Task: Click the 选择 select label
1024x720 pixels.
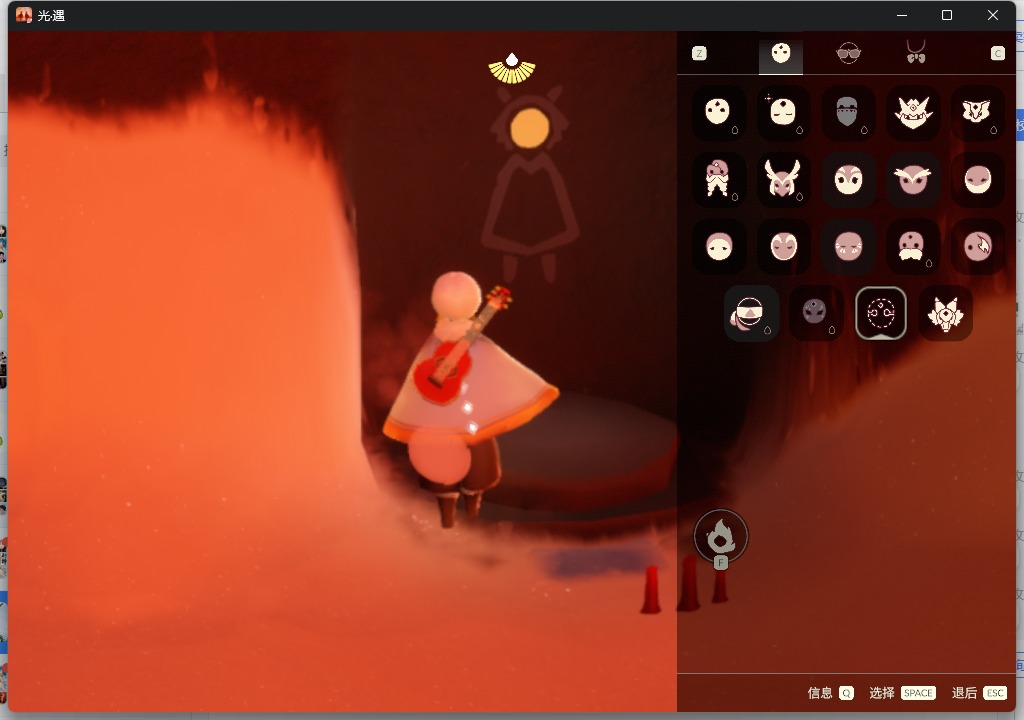Action: pyautogui.click(x=882, y=693)
